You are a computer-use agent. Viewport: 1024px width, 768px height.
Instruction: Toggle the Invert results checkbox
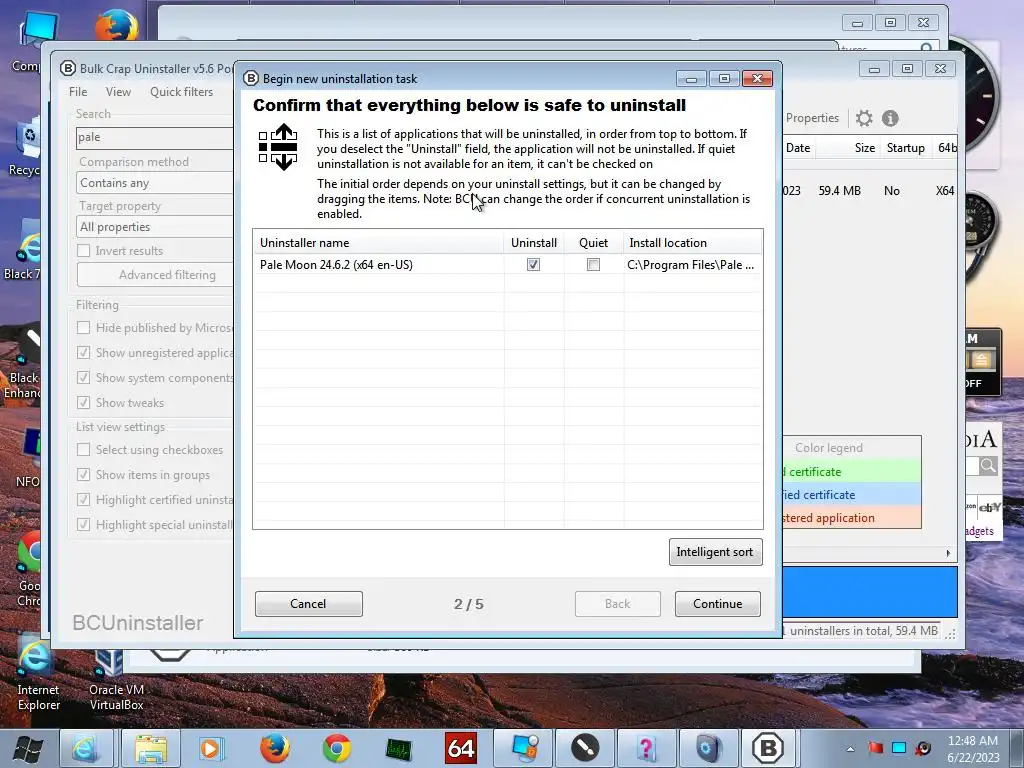pyautogui.click(x=83, y=251)
